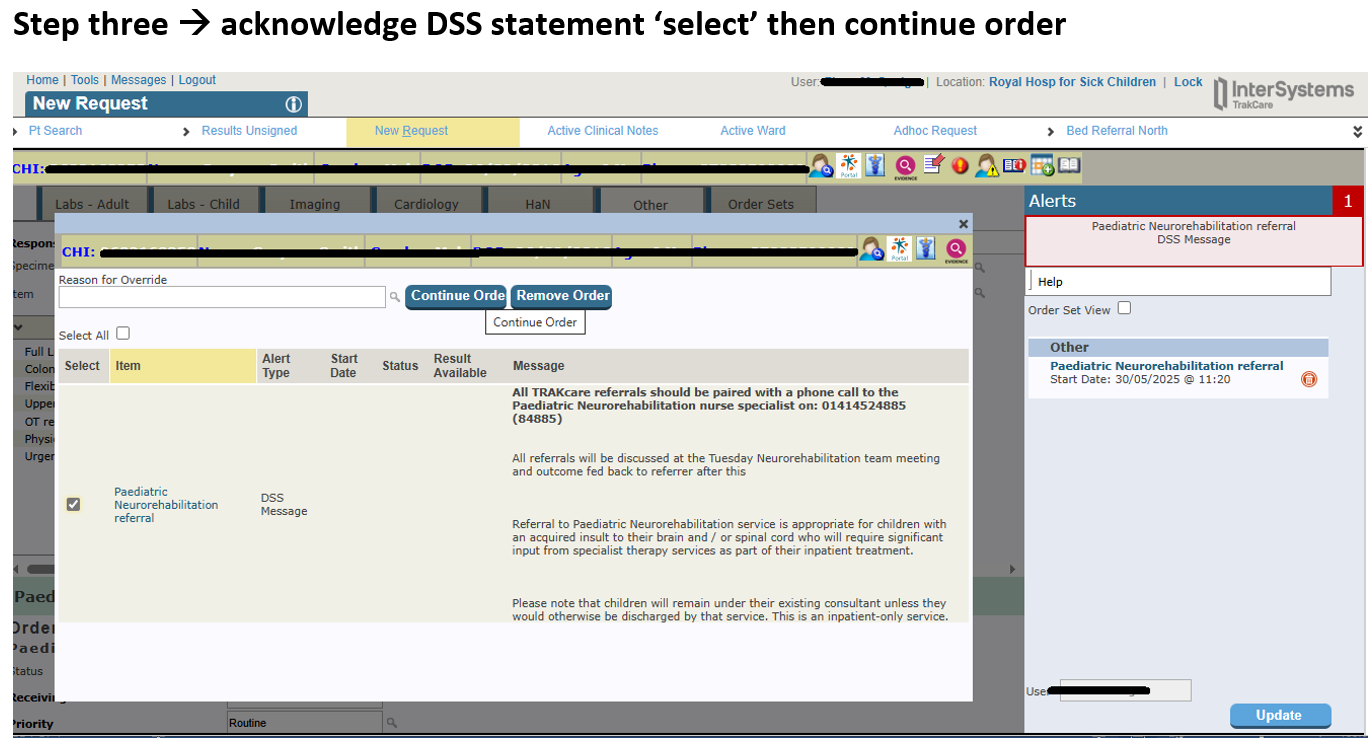Expand the double-chevron overflow menu at right
Screen dimensions: 1370x742
click(1357, 131)
